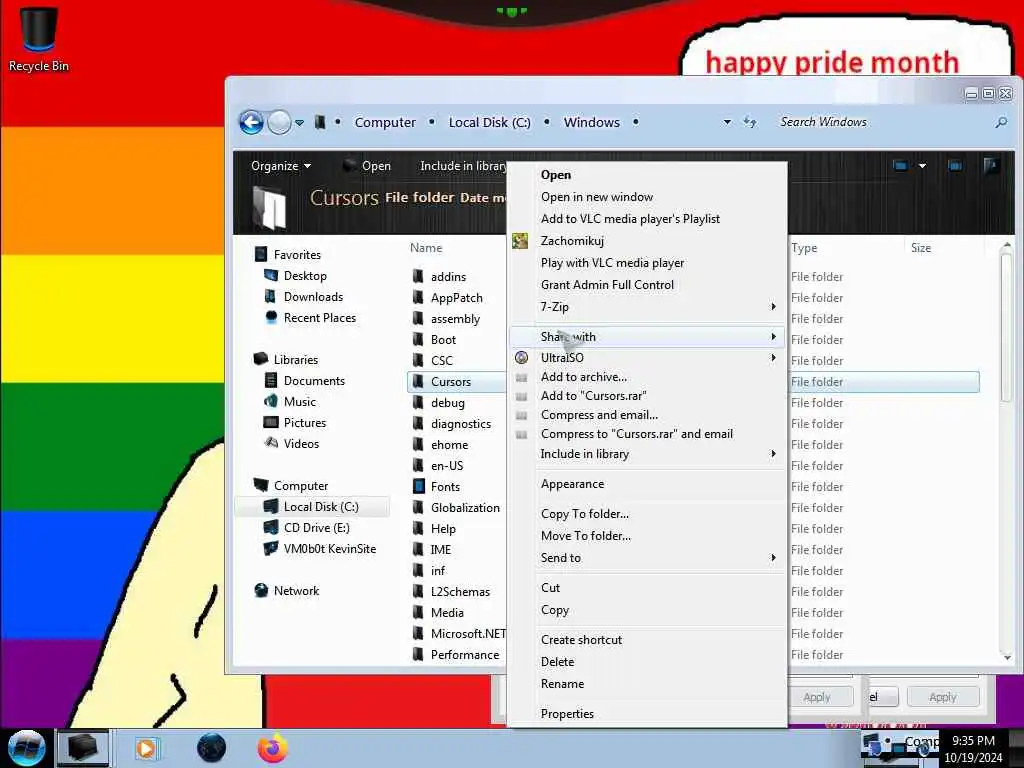Select Add to VLC media player's Playlist
The height and width of the screenshot is (768, 1024).
(x=630, y=219)
